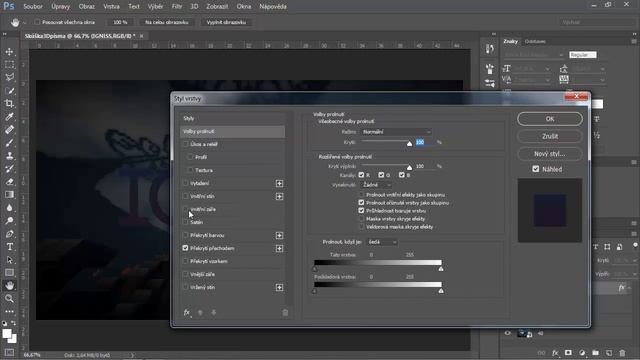The image size is (640, 360).
Task: Open the Úpravy menu
Action: click(x=60, y=7)
